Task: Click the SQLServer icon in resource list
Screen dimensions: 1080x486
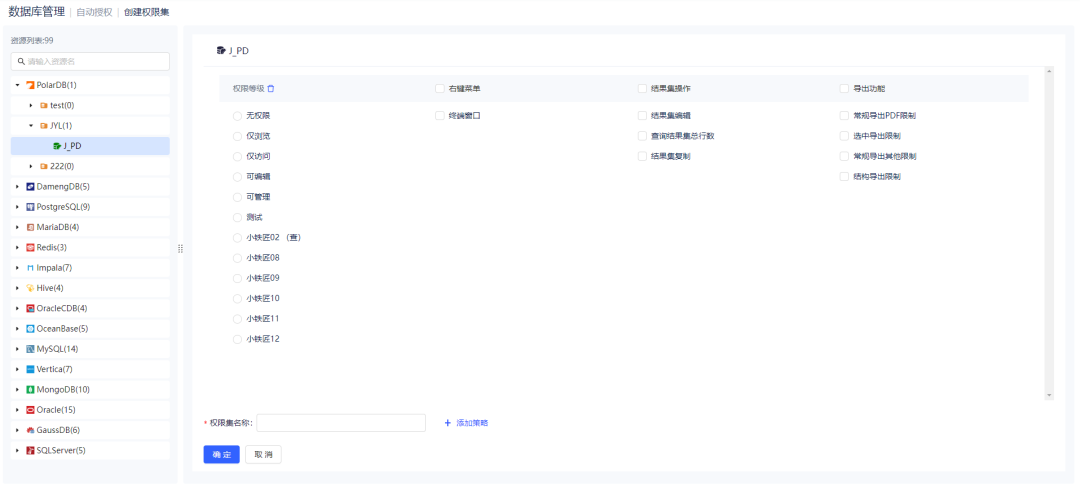Action: coord(31,450)
